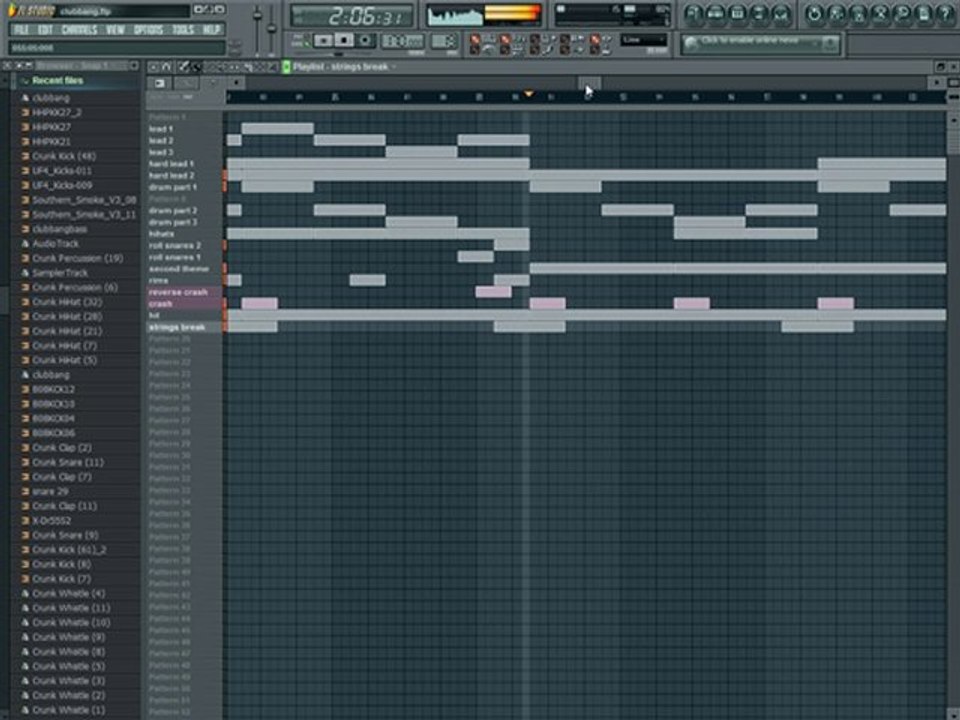Select clubbangbass in browser
960x720 pixels.
point(59,229)
